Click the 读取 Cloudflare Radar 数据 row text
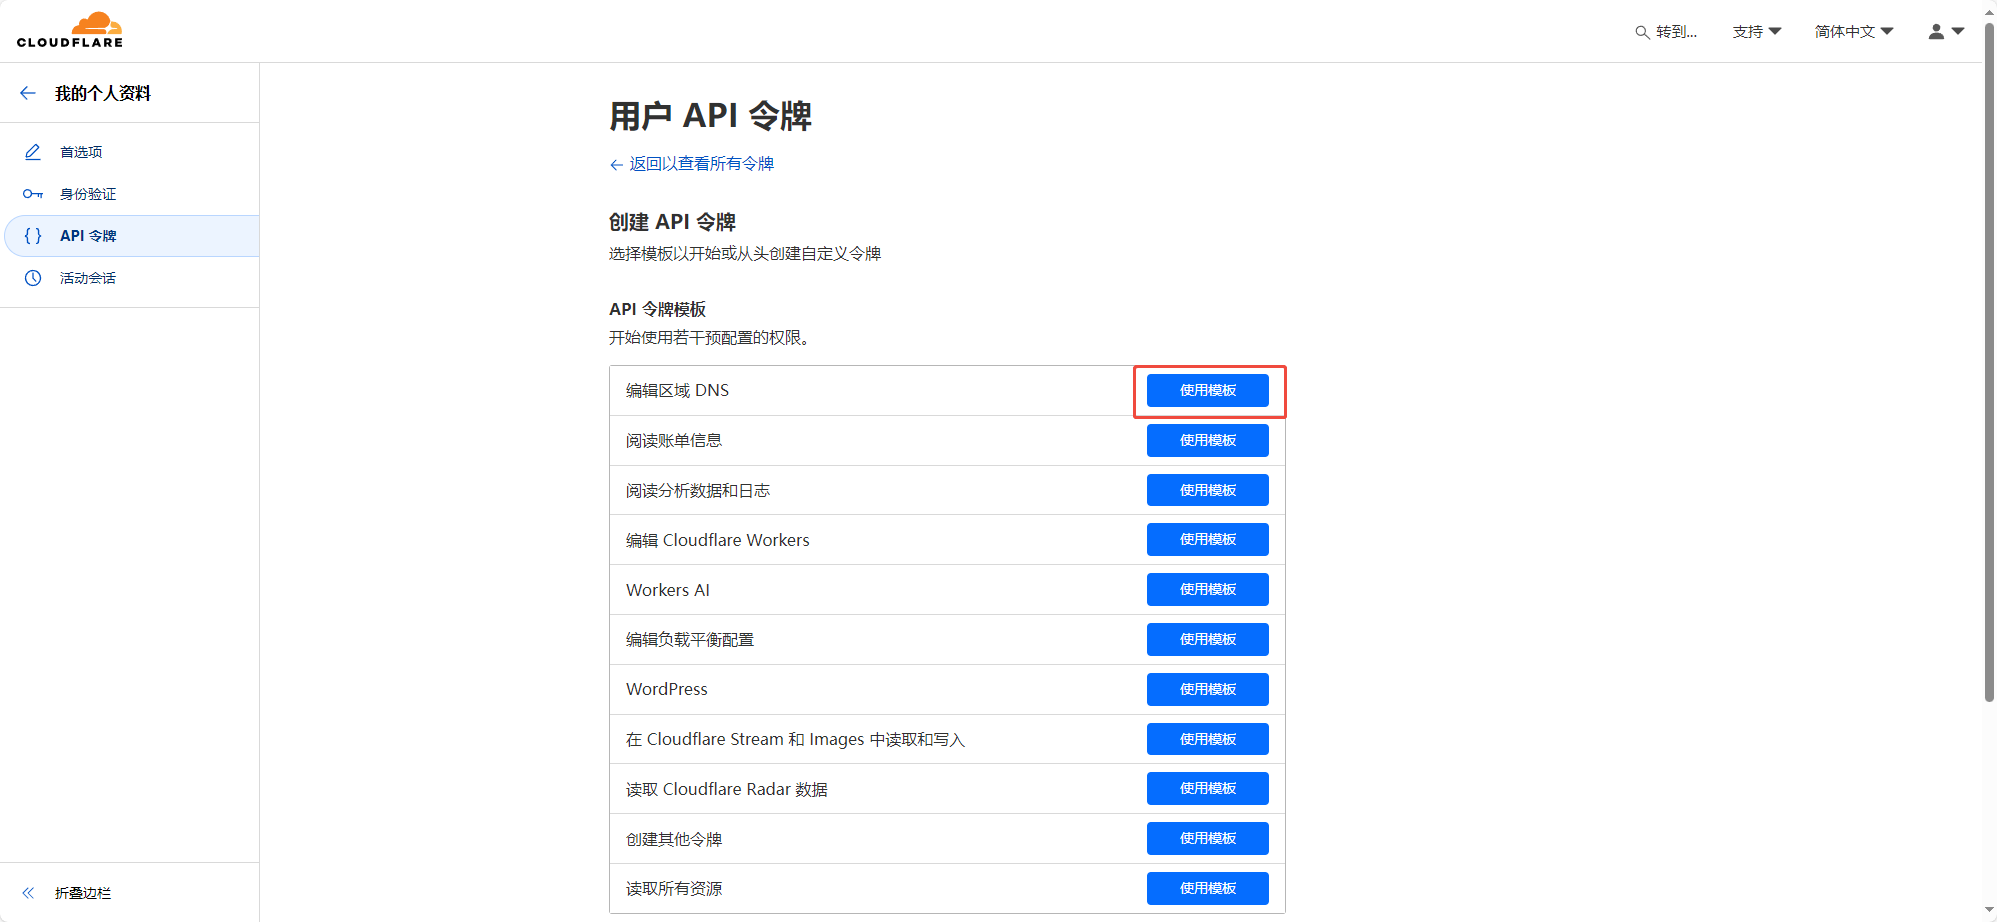1997x922 pixels. click(x=727, y=789)
